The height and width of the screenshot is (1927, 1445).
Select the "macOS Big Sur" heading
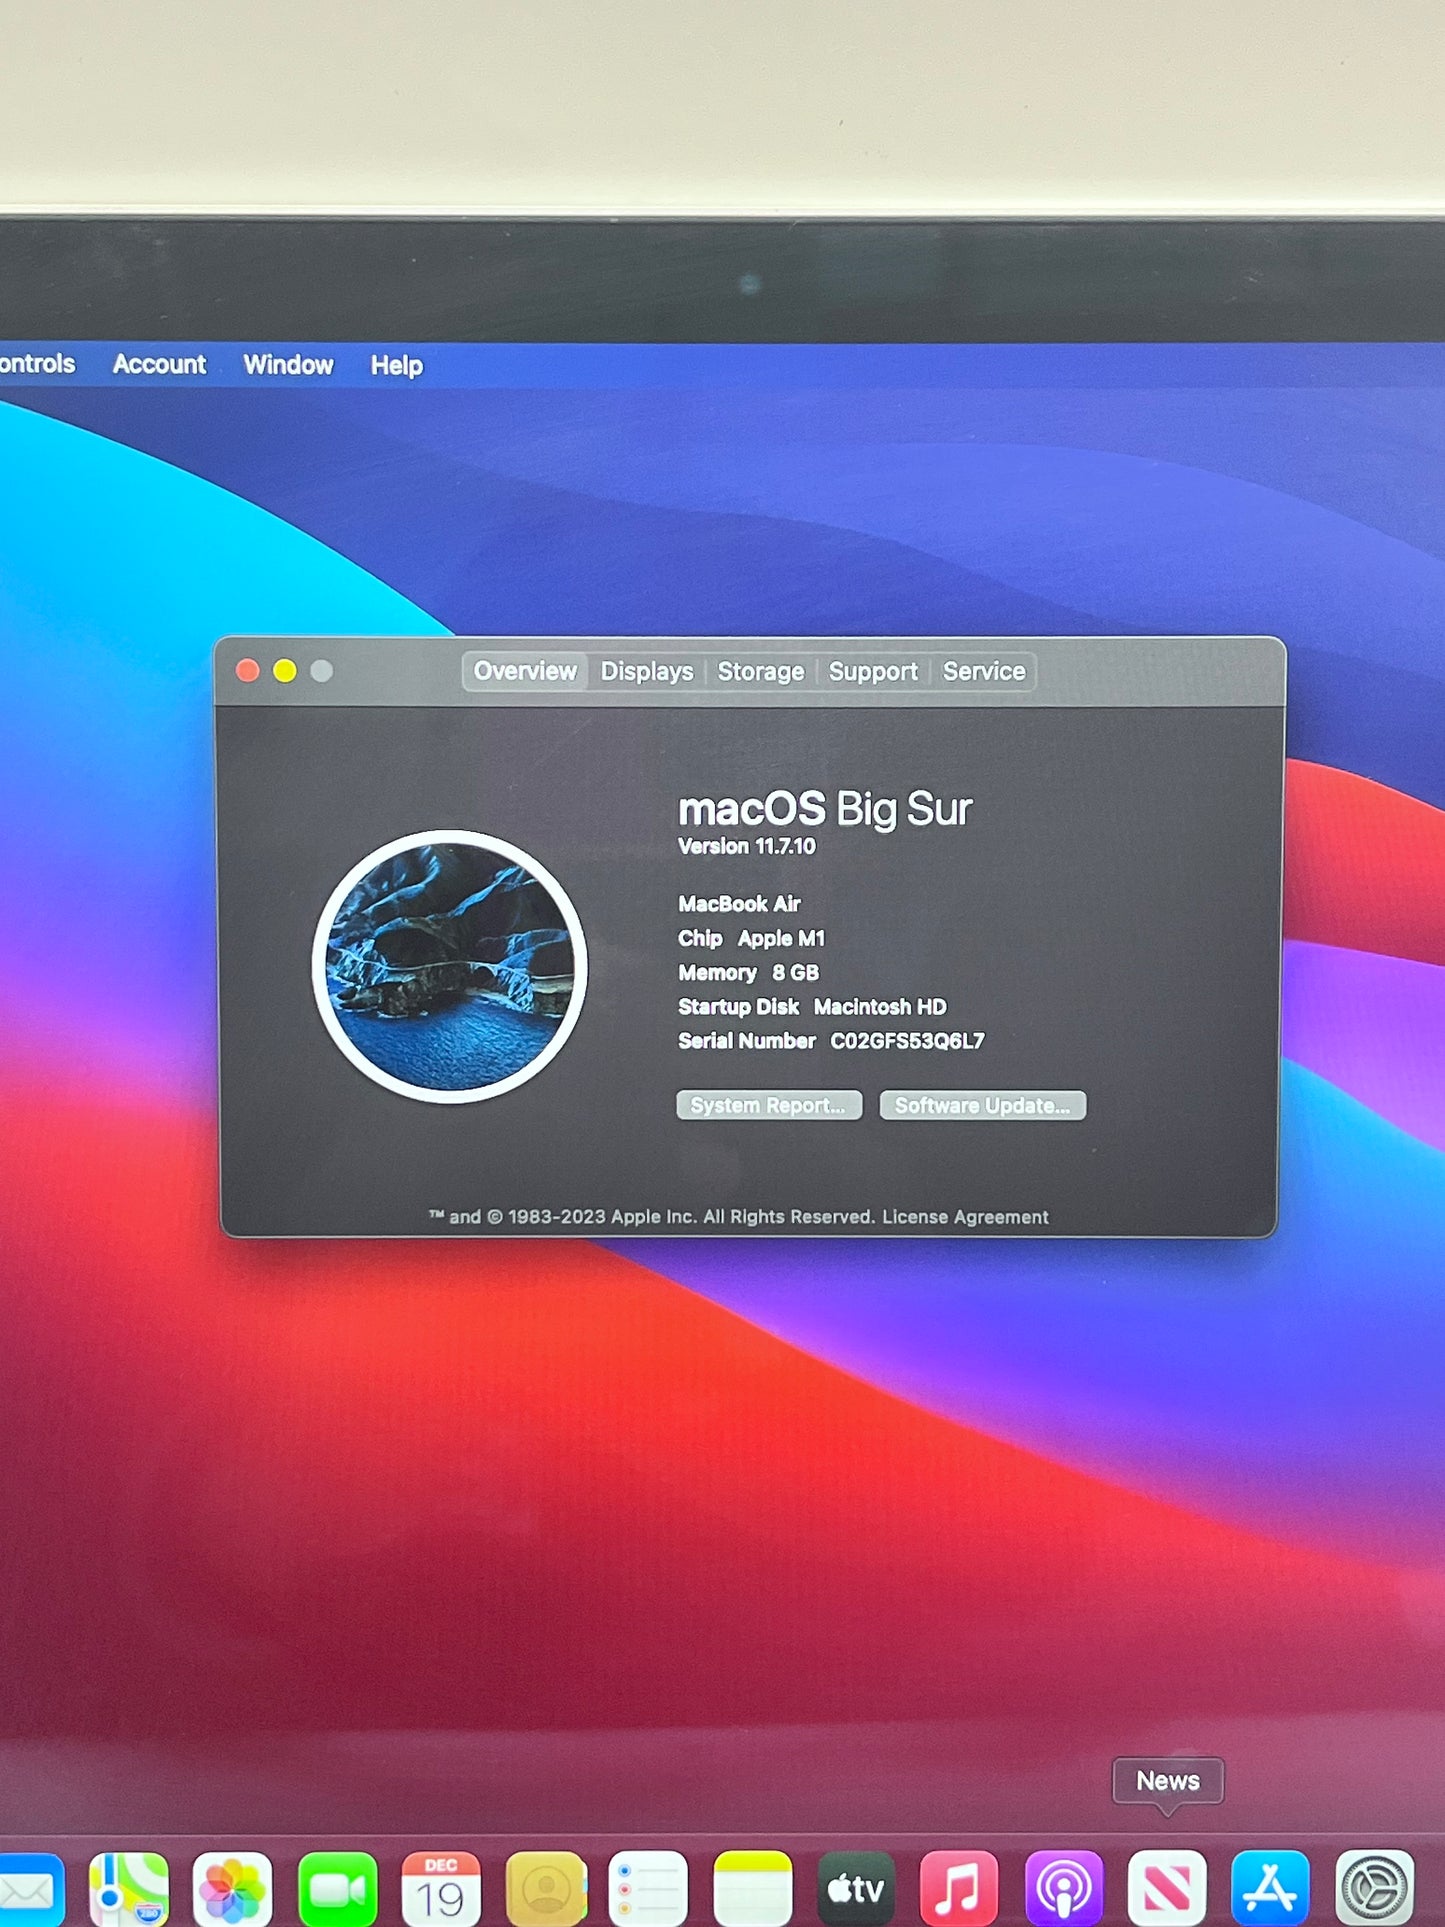[825, 809]
